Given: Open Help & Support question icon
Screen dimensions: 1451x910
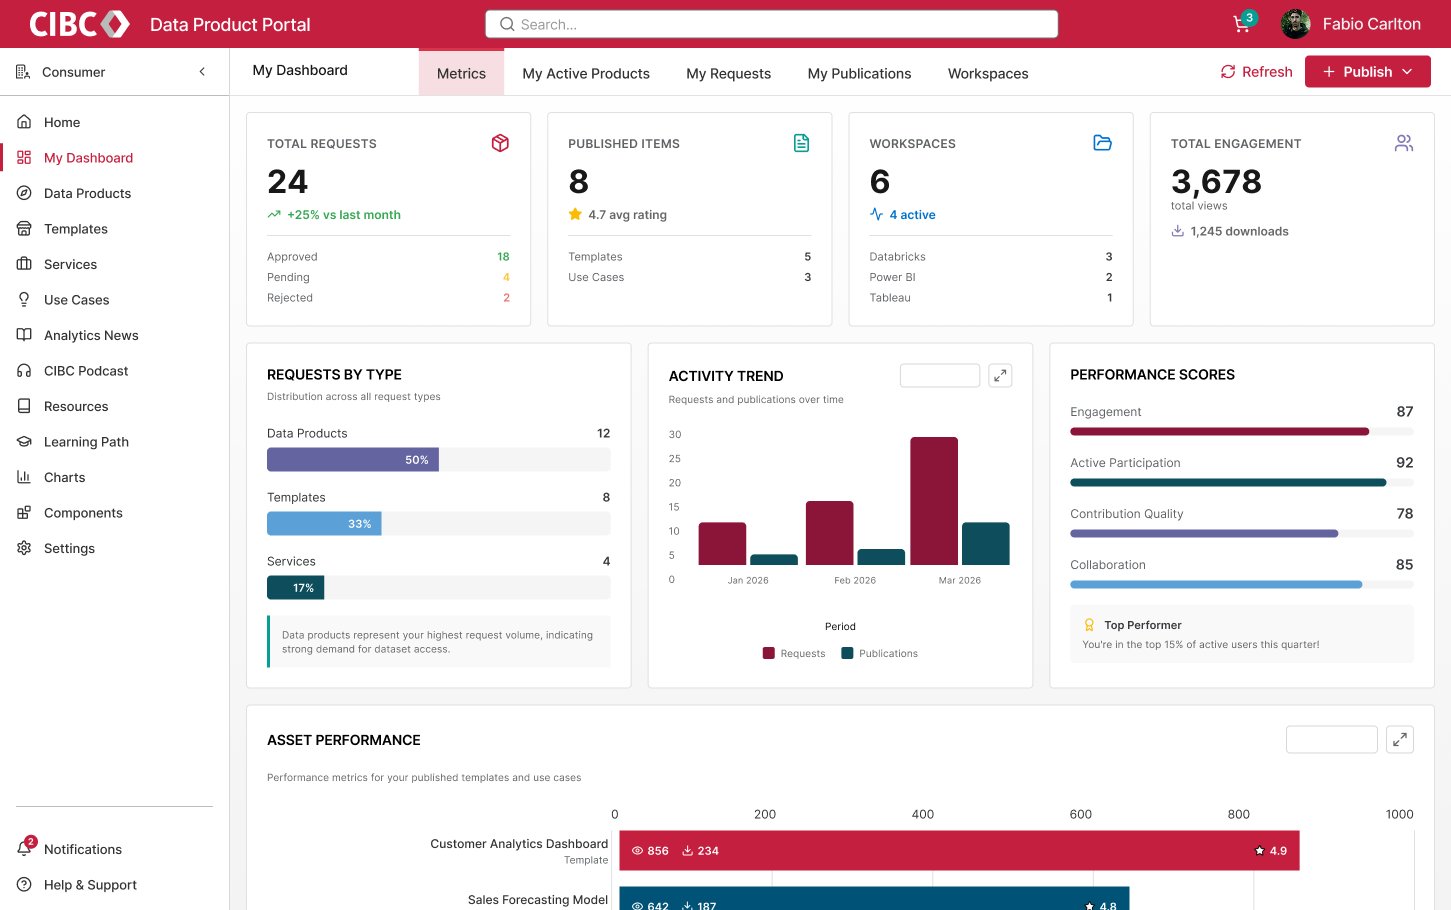Looking at the screenshot, I should [x=24, y=885].
